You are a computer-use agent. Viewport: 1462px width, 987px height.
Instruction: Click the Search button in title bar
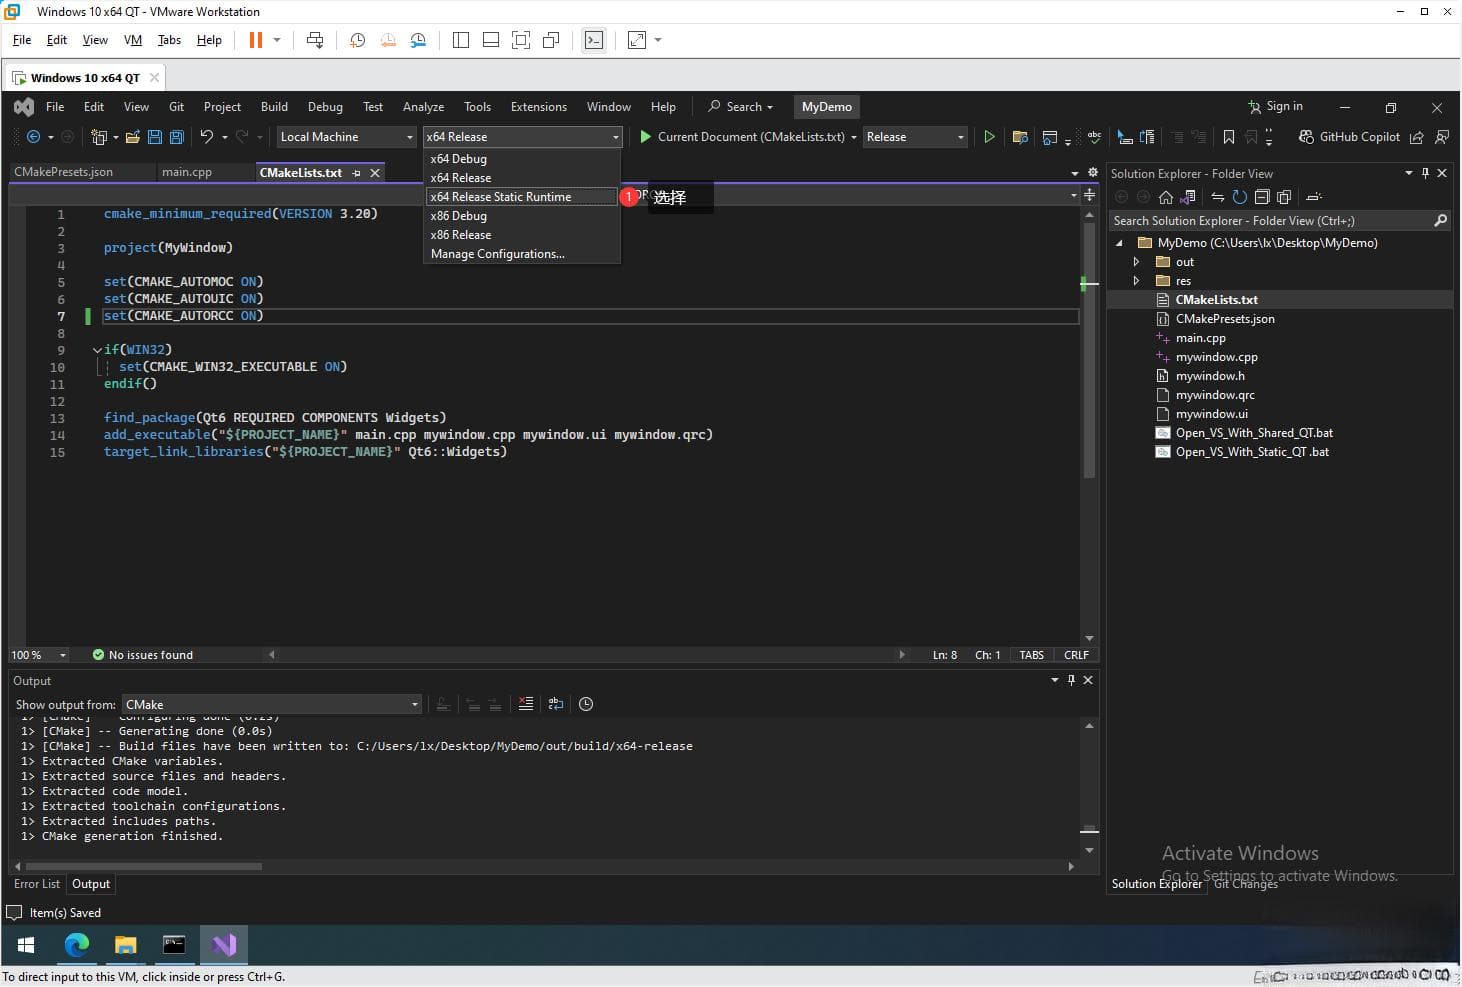point(740,107)
